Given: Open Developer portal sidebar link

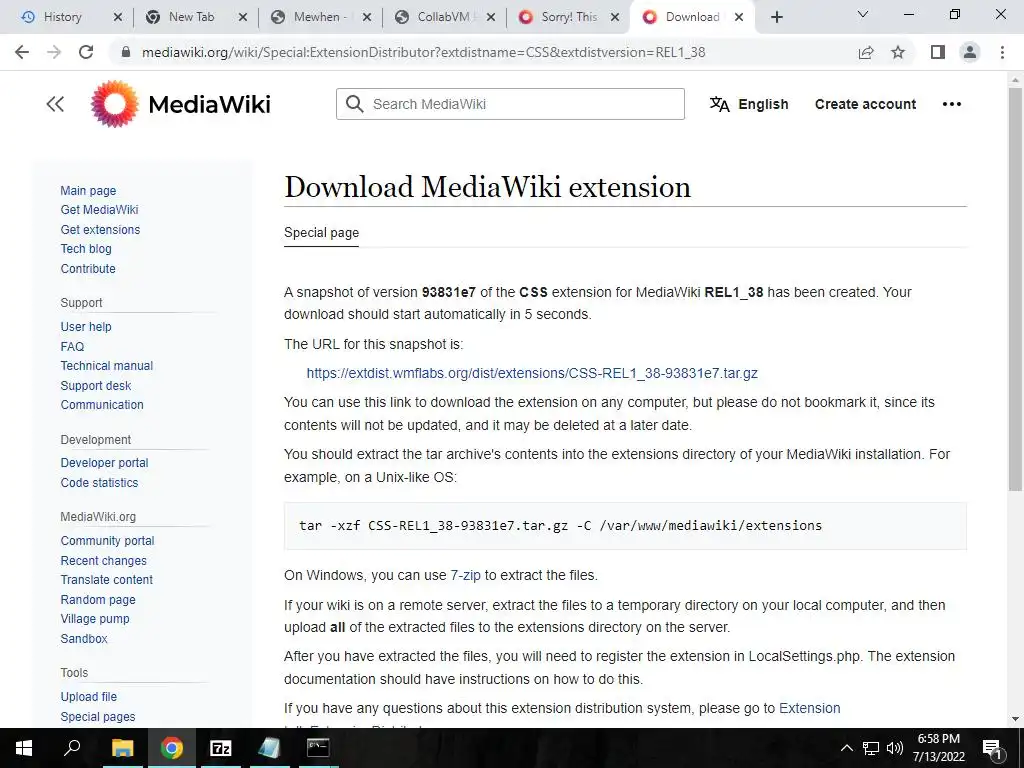Looking at the screenshot, I should pos(104,462).
